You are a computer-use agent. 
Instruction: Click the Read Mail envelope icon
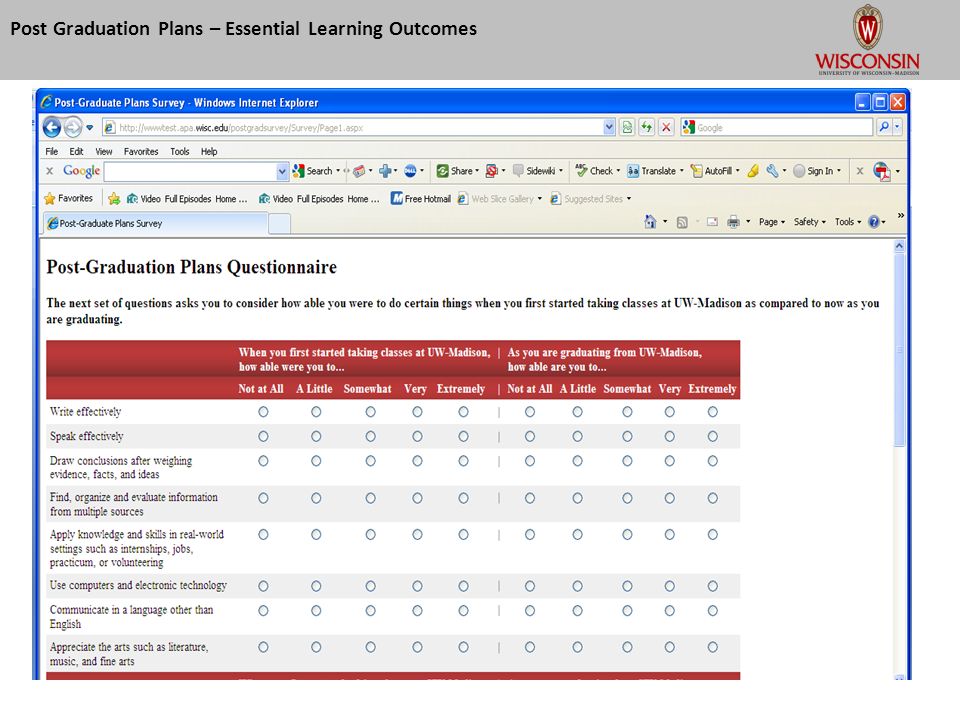[x=712, y=222]
